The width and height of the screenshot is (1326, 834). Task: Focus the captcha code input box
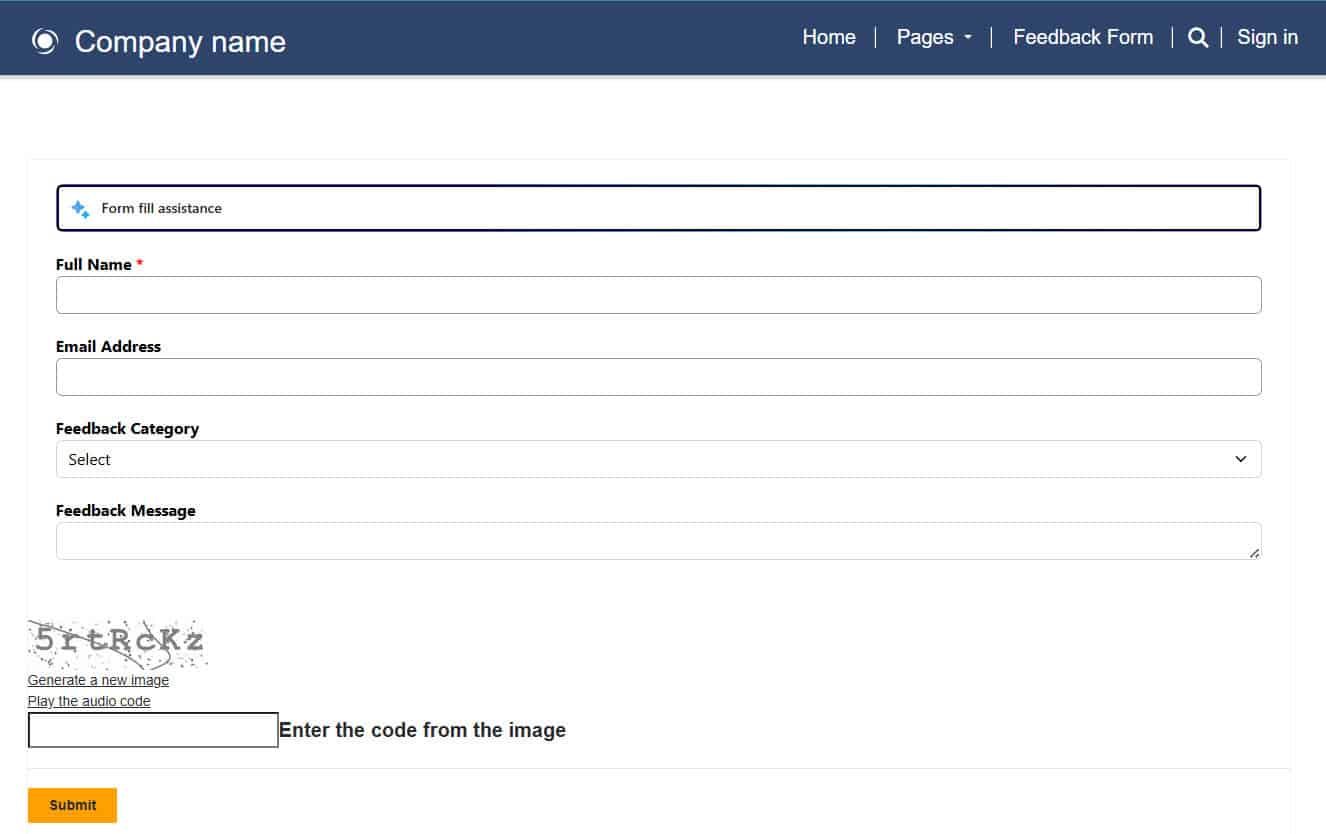(153, 730)
